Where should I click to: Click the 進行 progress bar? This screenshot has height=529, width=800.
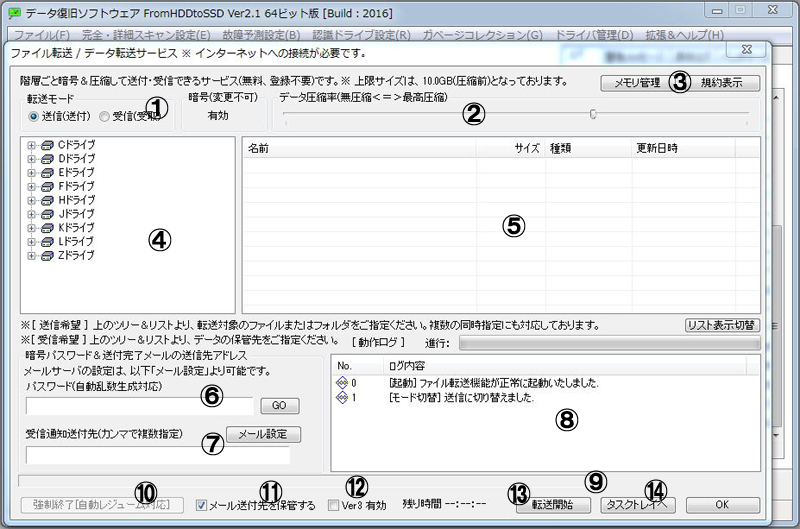tap(610, 343)
